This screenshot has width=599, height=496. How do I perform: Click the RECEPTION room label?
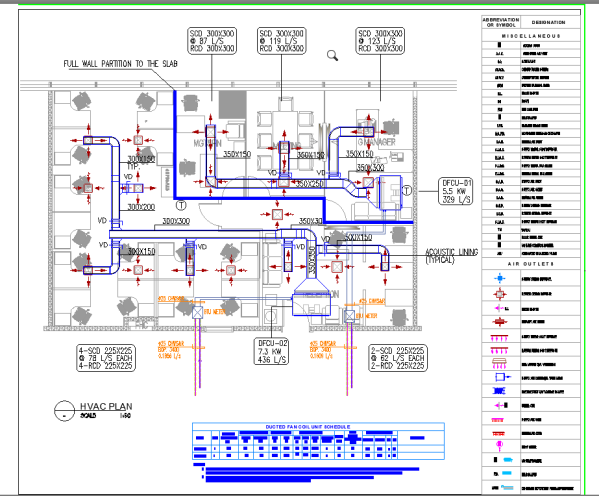(x=321, y=295)
